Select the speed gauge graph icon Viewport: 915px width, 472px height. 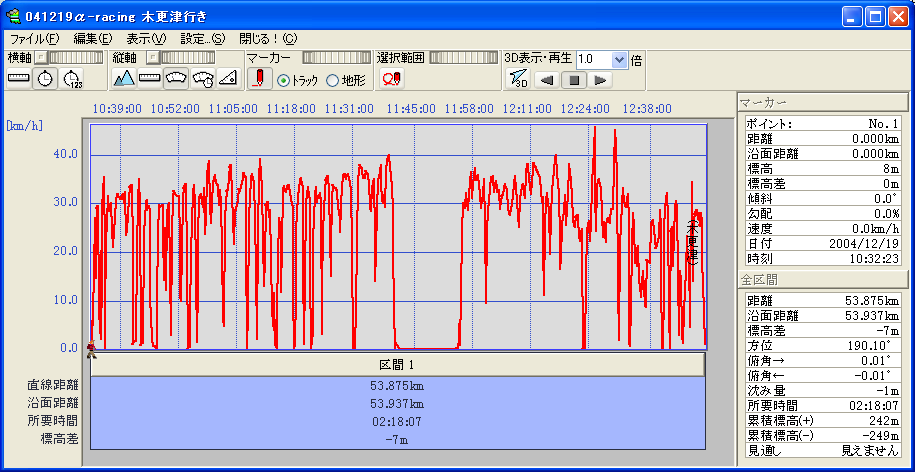[176, 78]
